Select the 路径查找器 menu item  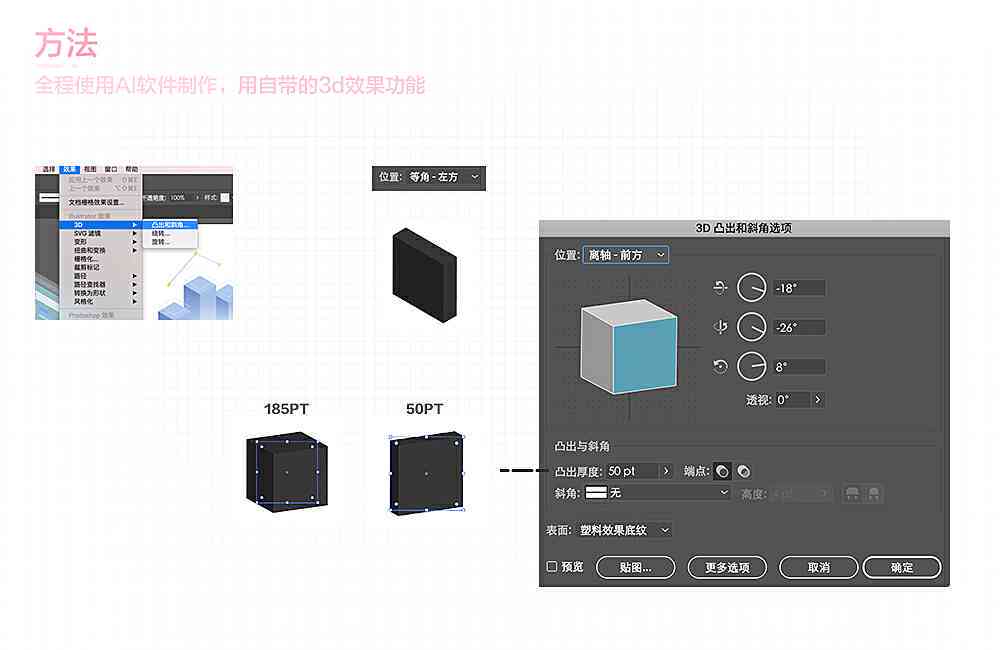click(x=101, y=284)
